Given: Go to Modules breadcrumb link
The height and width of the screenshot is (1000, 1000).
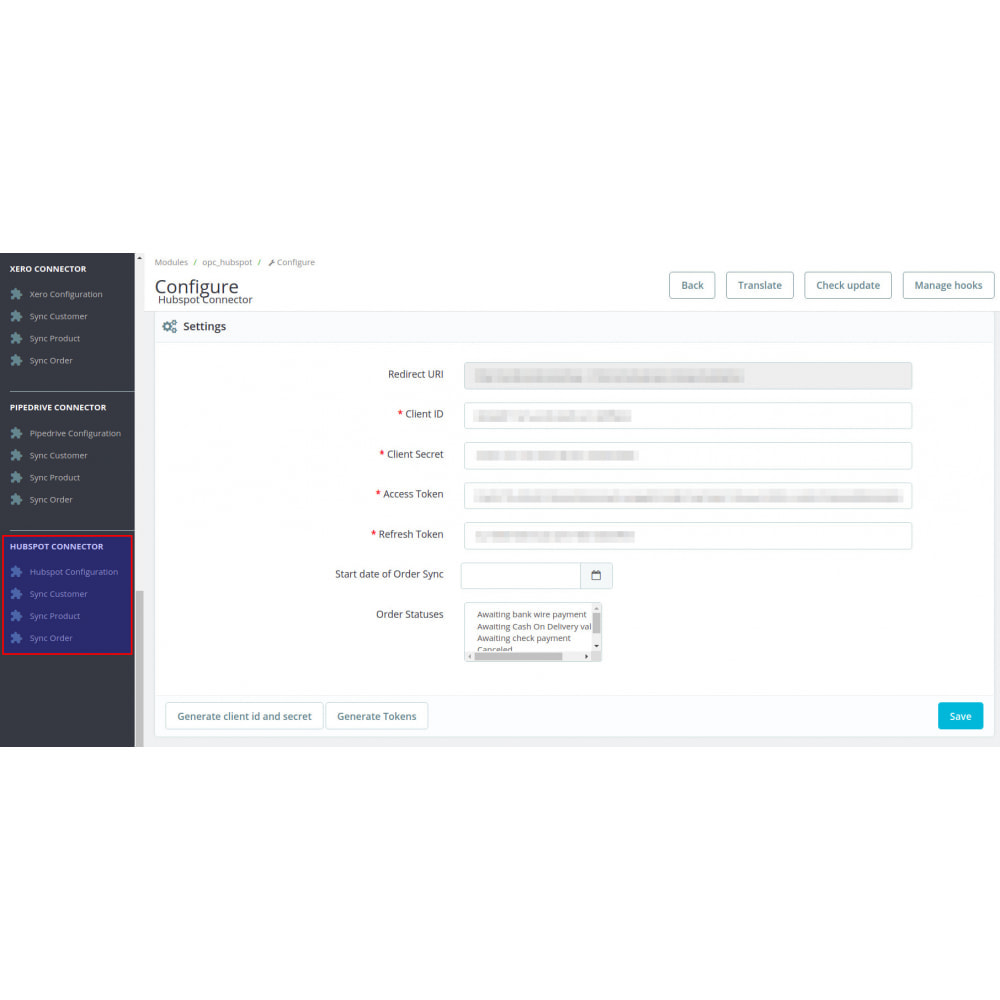Looking at the screenshot, I should pos(171,262).
